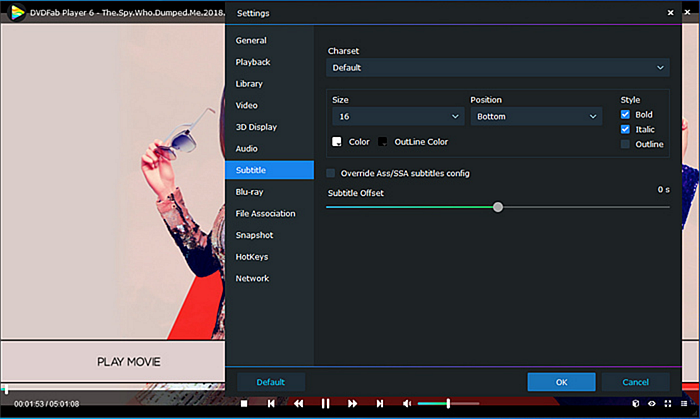Click the OK button
Viewport: 700px width, 419px height.
point(561,382)
